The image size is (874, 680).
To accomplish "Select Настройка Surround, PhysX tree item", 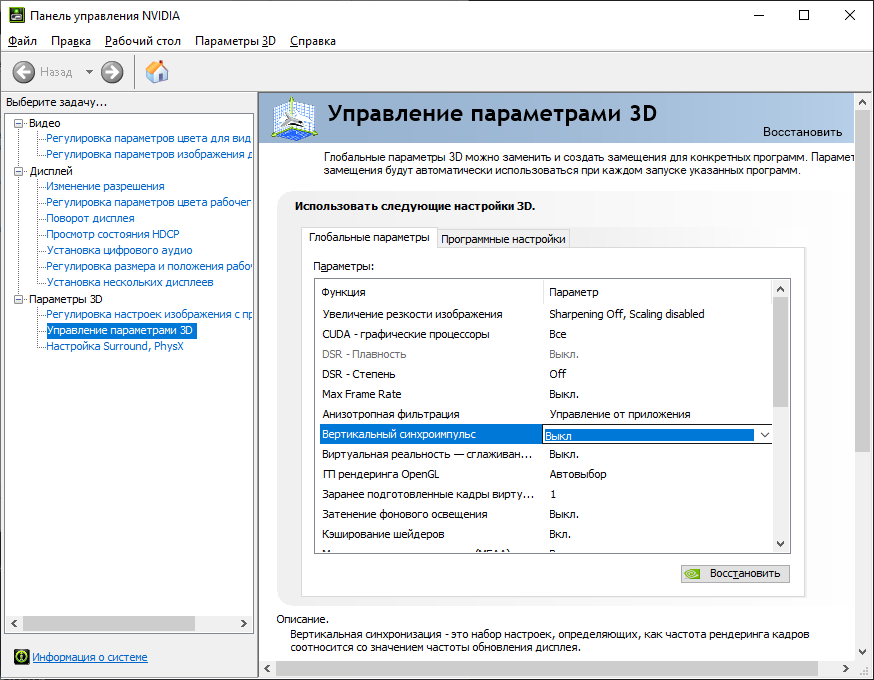I will pyautogui.click(x=115, y=346).
